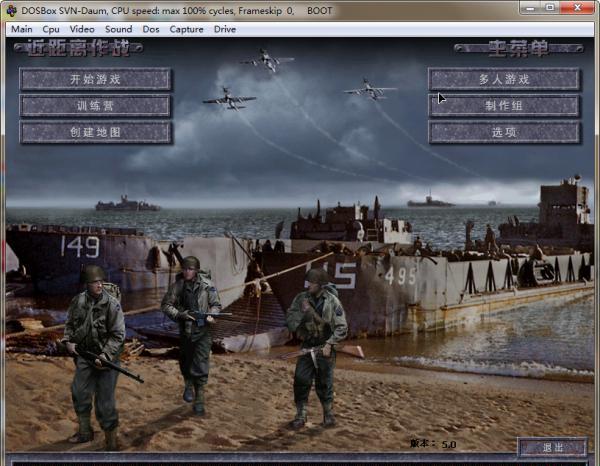Viewport: 600px width, 466px height.
Task: Close the DOSBox window
Action: (x=577, y=7)
